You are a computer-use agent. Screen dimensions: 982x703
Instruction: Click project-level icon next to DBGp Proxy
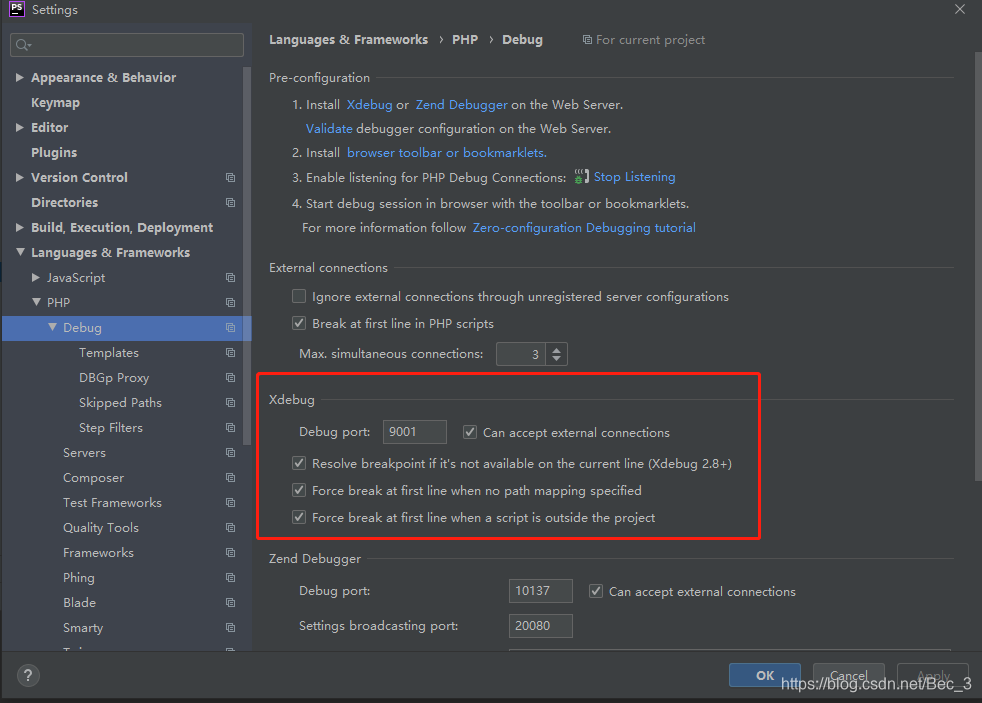pyautogui.click(x=230, y=378)
